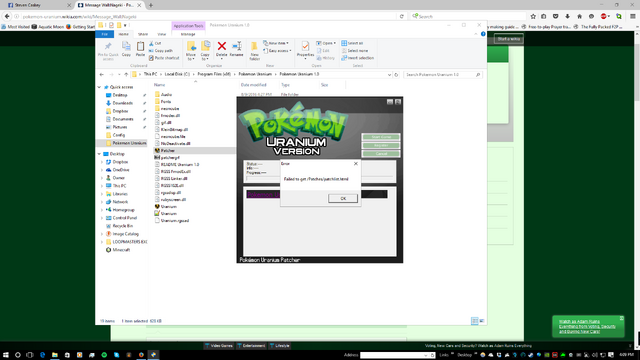Close the Error dialog with X
The height and width of the screenshot is (360, 640).
pos(356,163)
